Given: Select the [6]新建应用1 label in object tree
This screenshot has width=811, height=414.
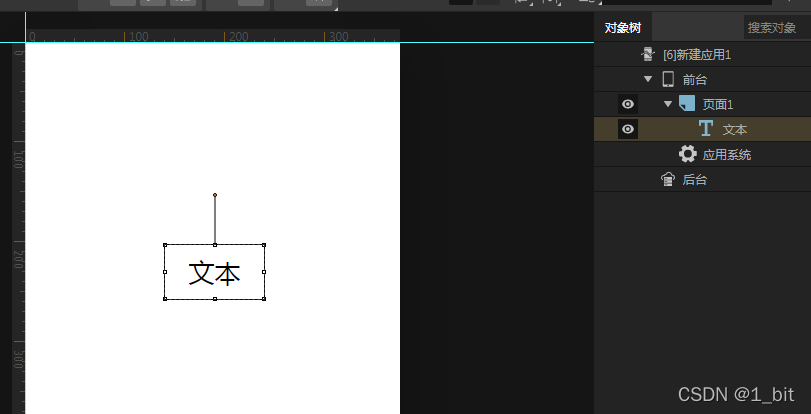Looking at the screenshot, I should pos(697,55).
